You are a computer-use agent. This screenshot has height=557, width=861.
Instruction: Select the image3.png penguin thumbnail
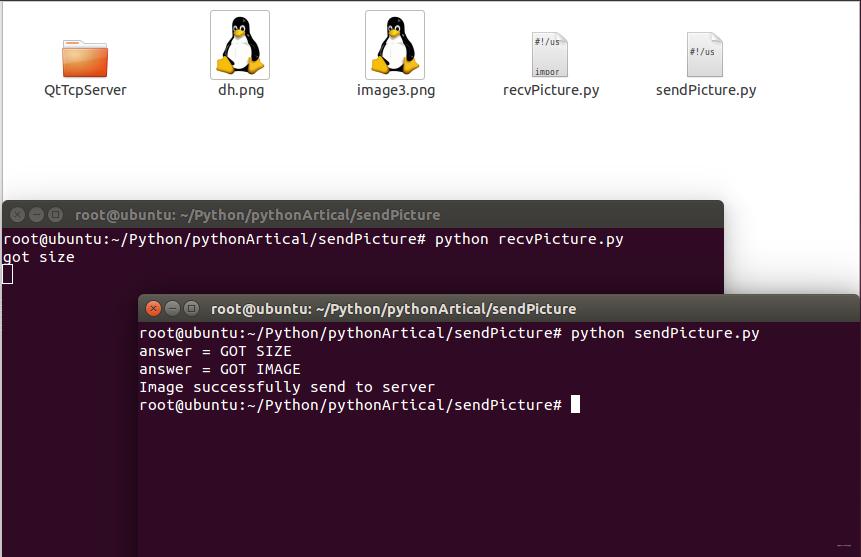(395, 45)
